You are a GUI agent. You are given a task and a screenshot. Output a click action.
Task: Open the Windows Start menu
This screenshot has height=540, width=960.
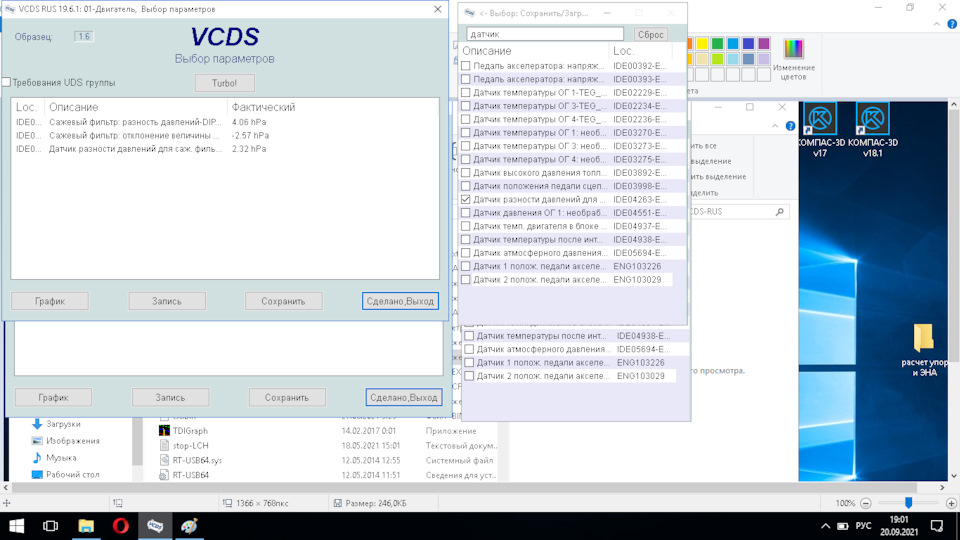tap(17, 526)
